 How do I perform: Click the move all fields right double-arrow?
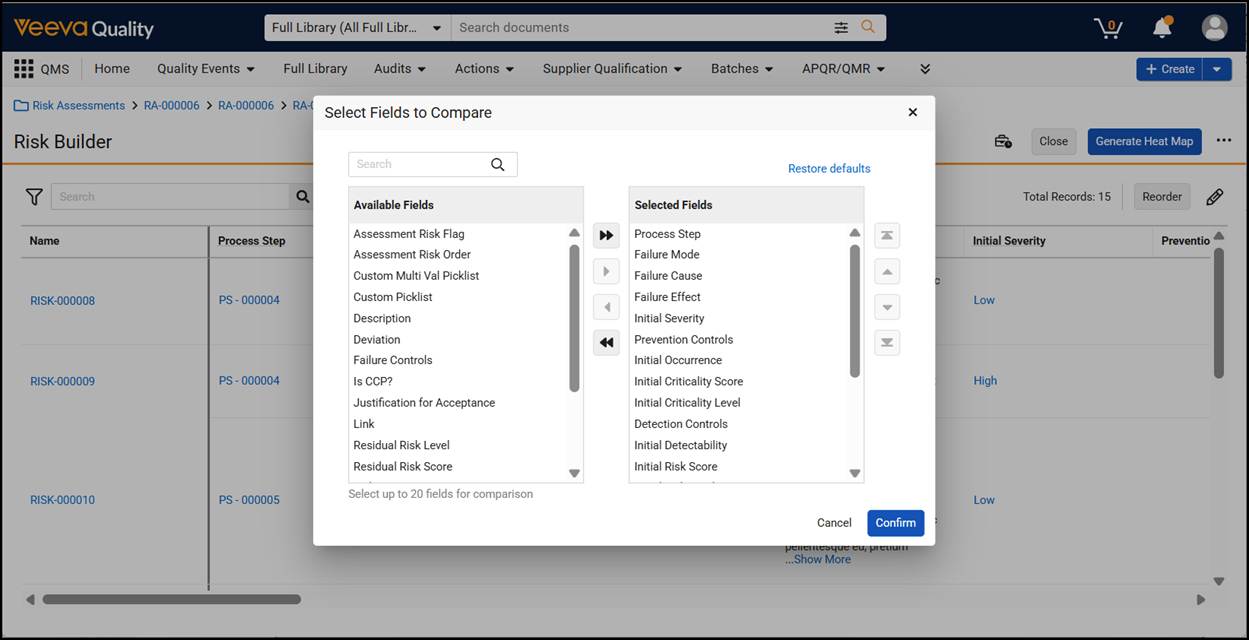pyautogui.click(x=606, y=235)
